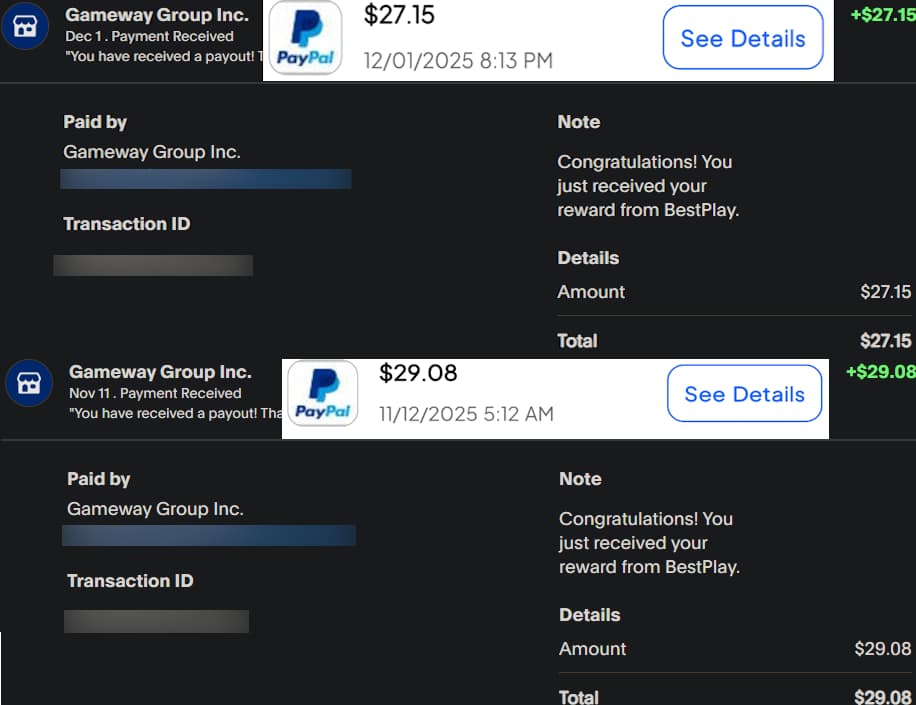Screen dimensions: 916x705
Task: Click the blurred payer email under the second Paid by
Action: pyautogui.click(x=208, y=535)
